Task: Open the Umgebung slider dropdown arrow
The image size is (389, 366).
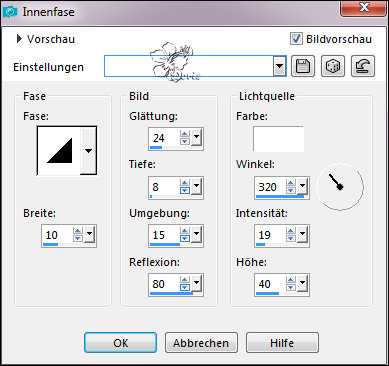Action: point(196,234)
